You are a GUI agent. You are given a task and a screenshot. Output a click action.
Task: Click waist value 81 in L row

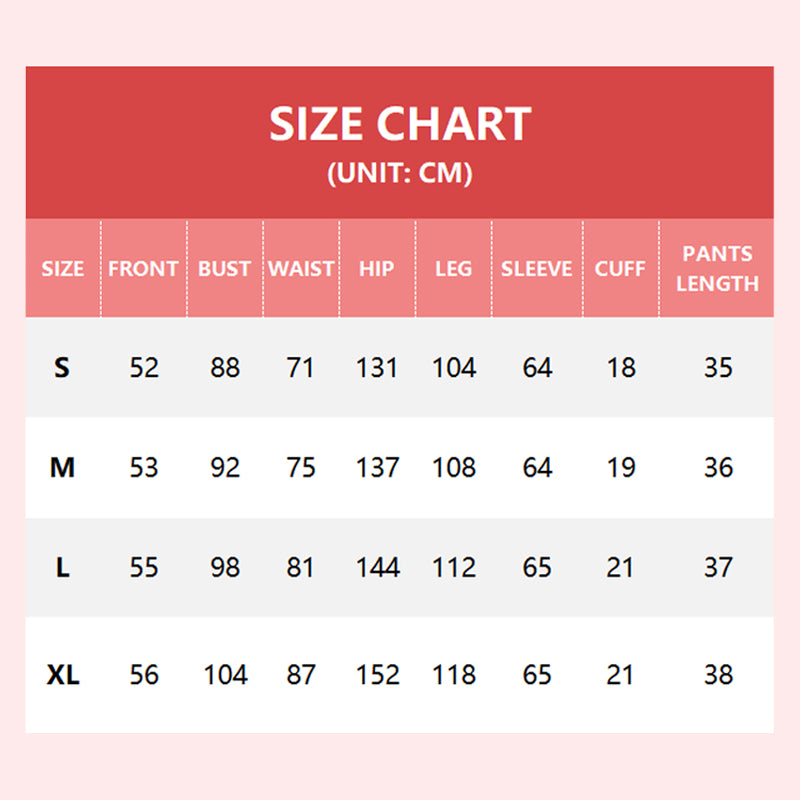pyautogui.click(x=301, y=568)
